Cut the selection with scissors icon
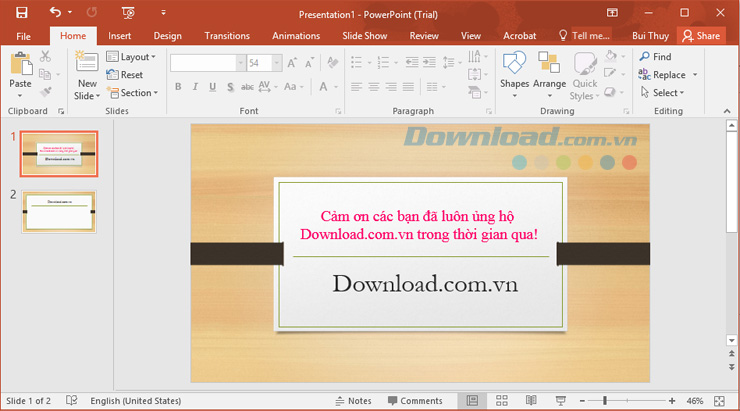 point(45,57)
